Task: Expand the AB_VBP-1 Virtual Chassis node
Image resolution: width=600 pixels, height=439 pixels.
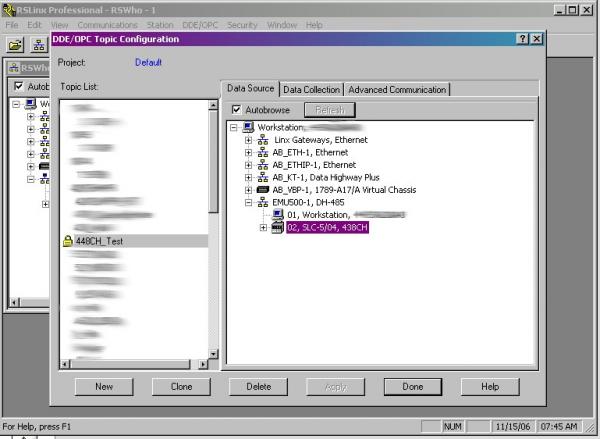Action: tap(248, 189)
